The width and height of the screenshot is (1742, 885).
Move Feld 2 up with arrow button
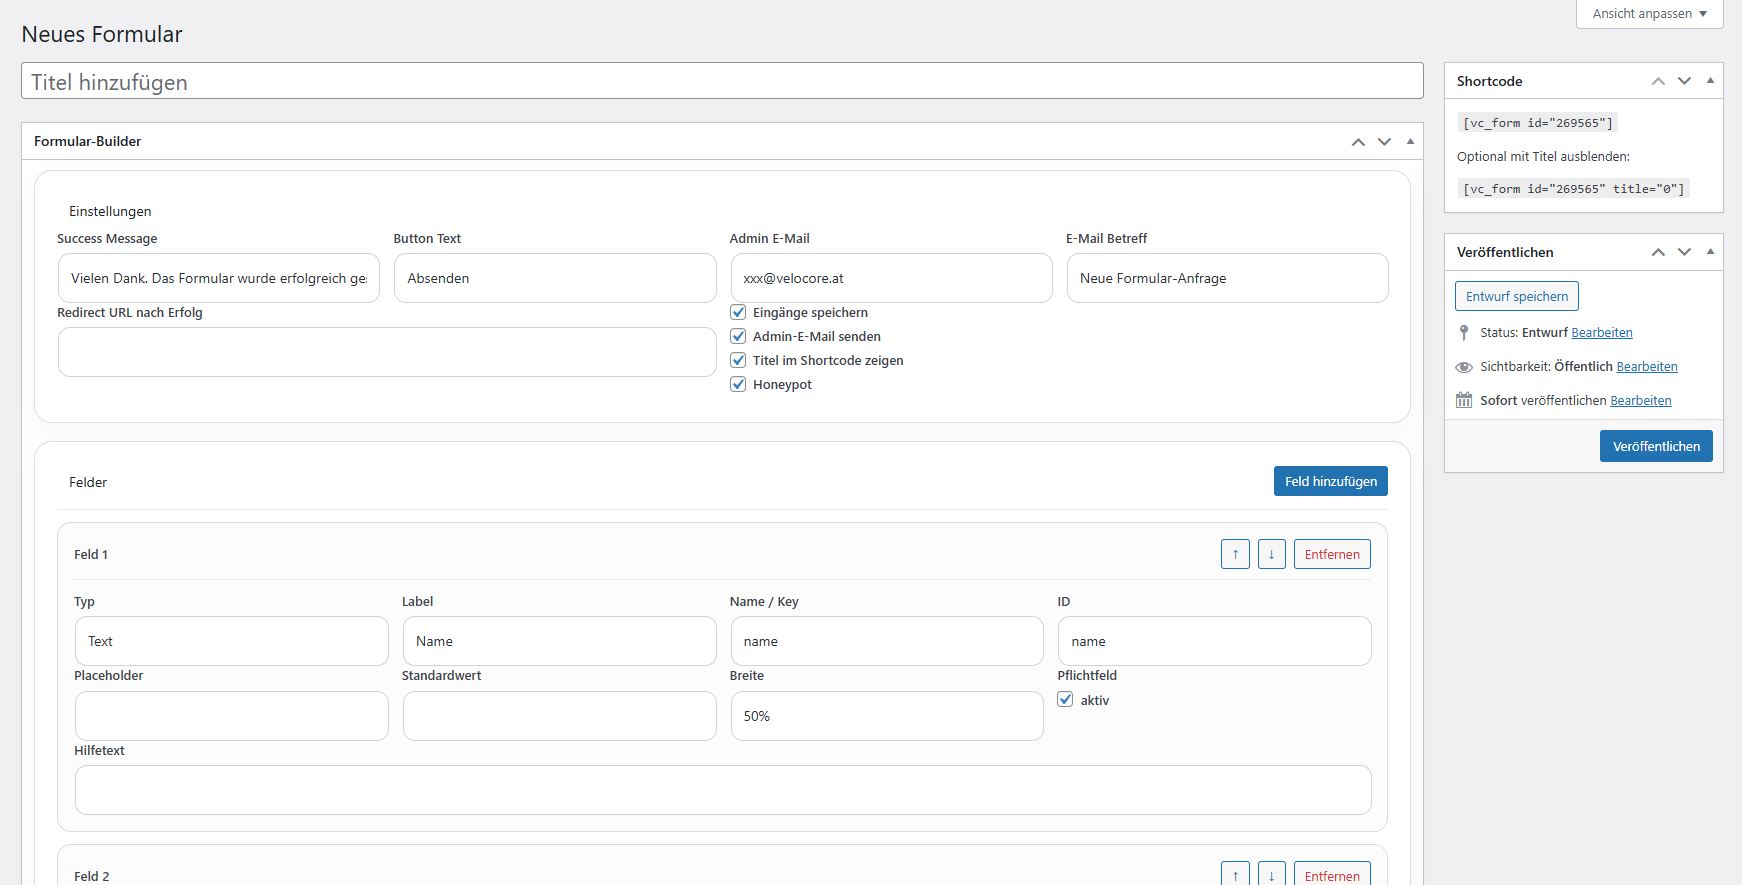point(1235,875)
